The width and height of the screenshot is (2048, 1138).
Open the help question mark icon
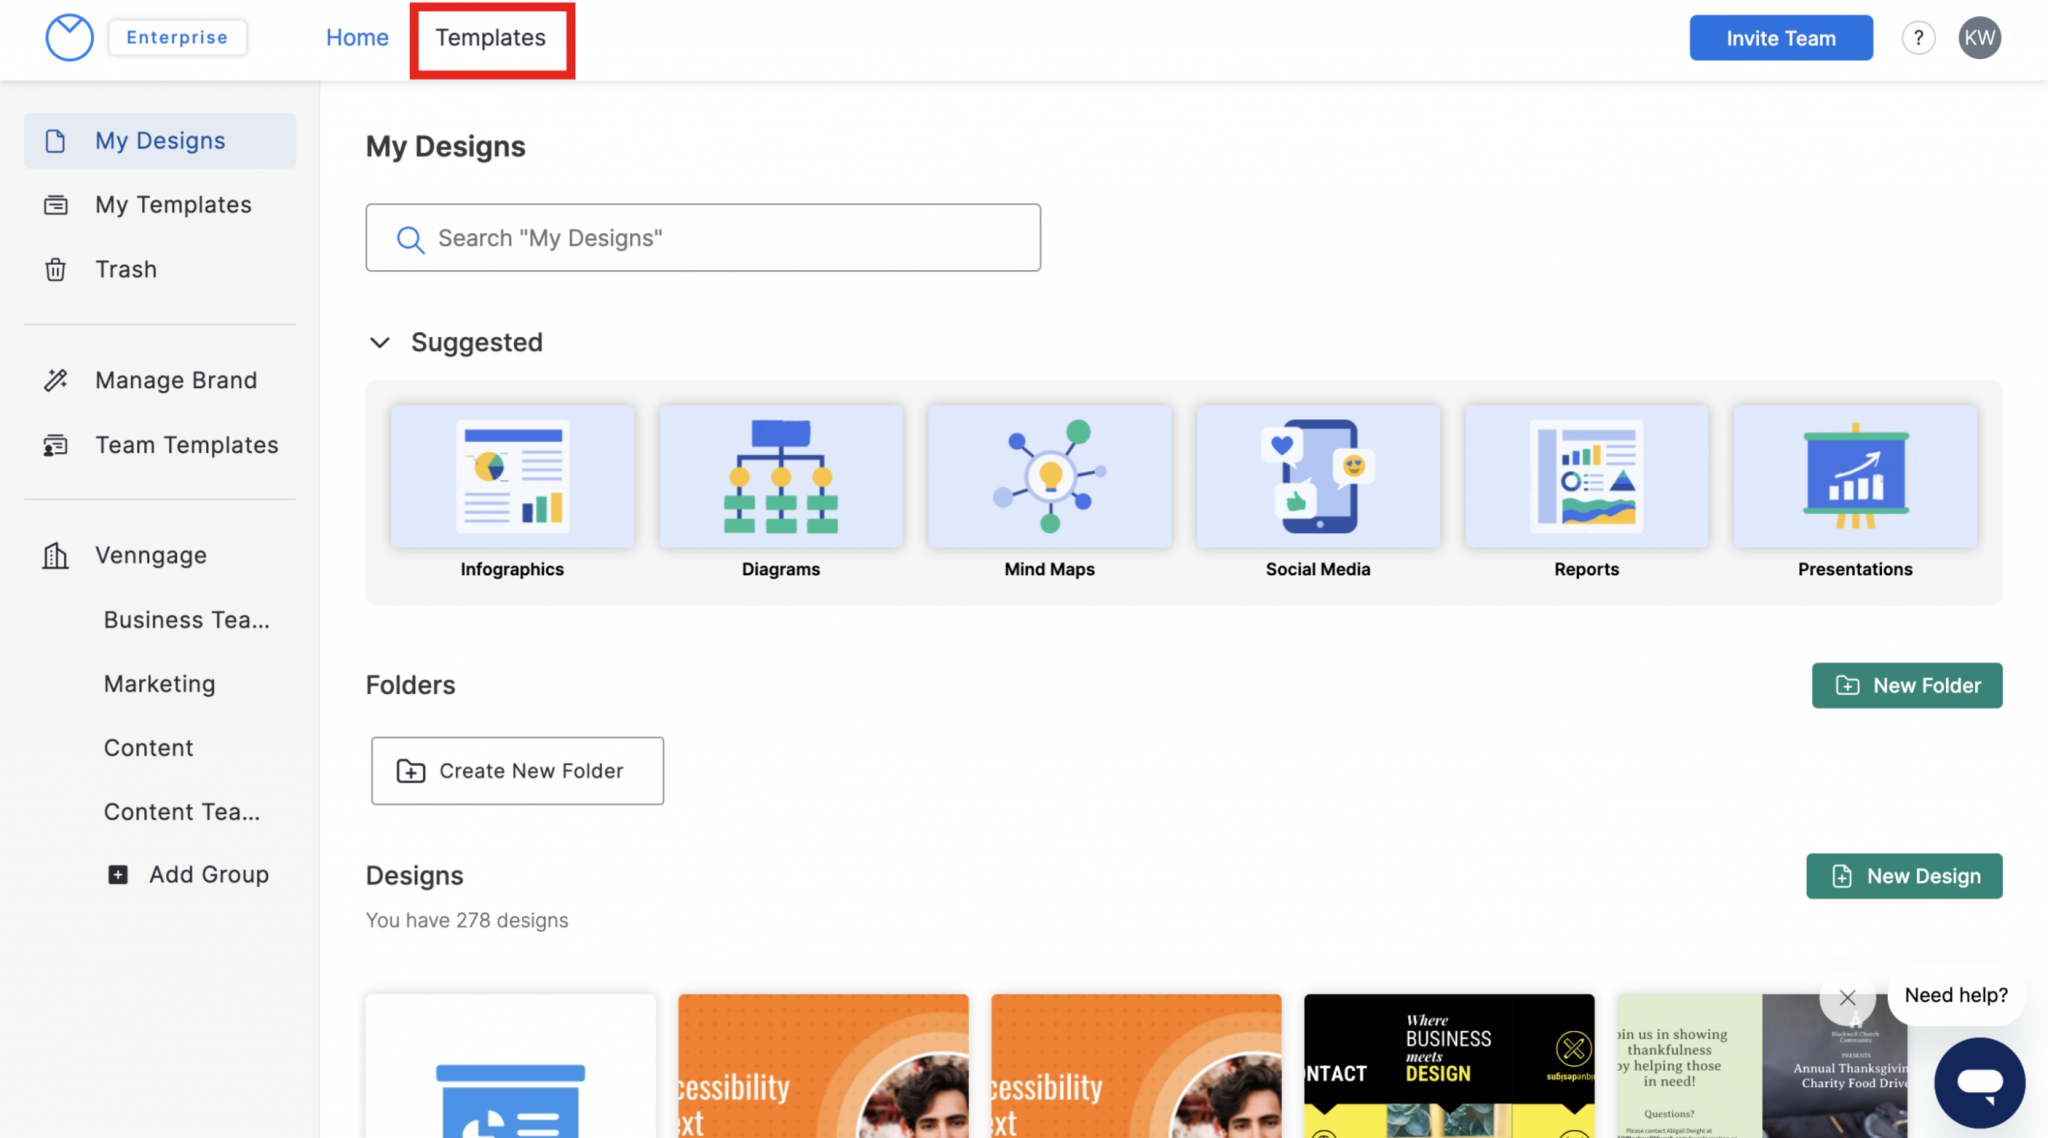tap(1917, 38)
